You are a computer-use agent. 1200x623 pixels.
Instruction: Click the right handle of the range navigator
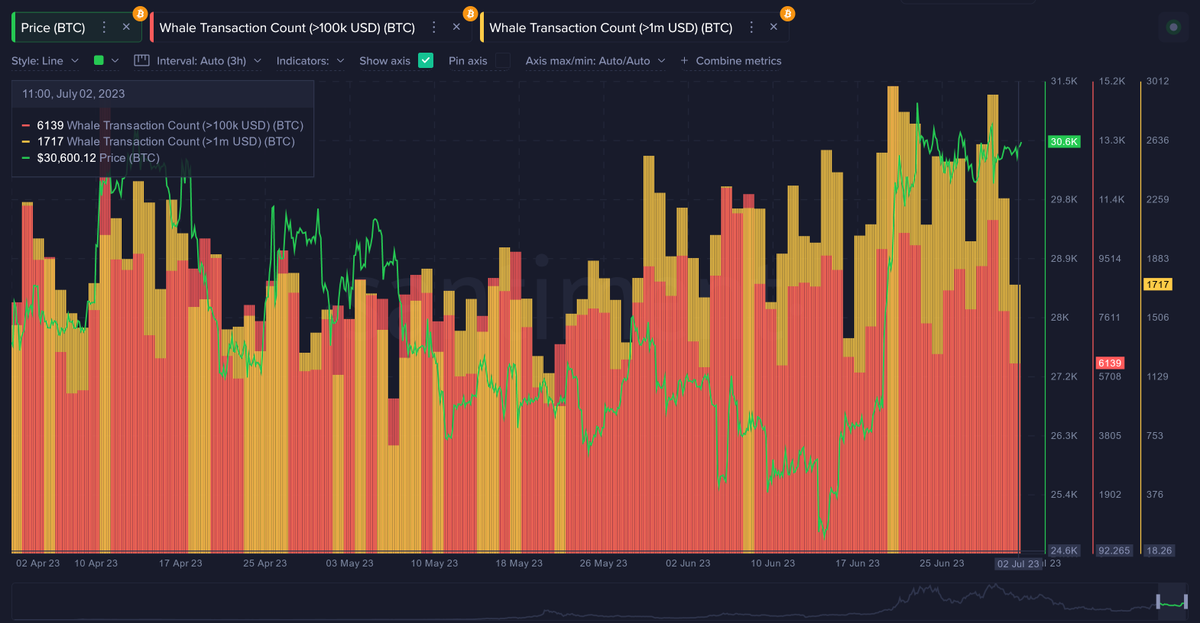[1188, 601]
